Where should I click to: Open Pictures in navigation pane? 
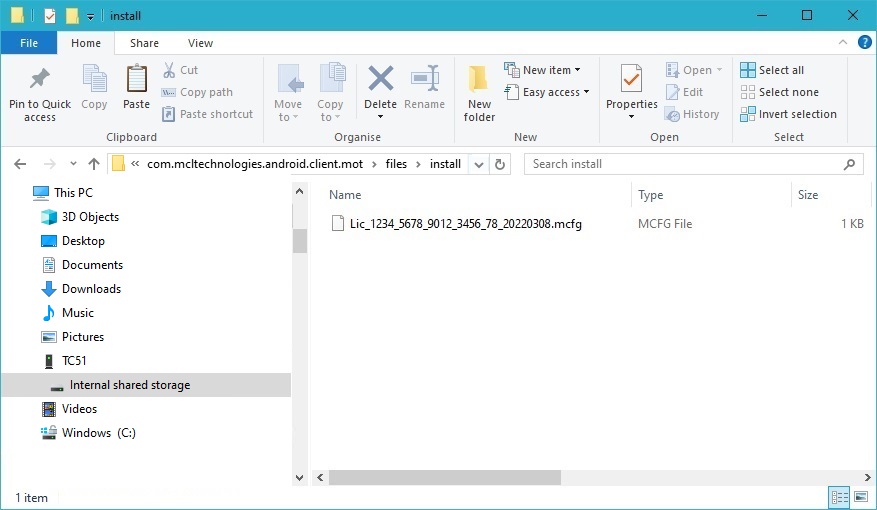click(72, 337)
